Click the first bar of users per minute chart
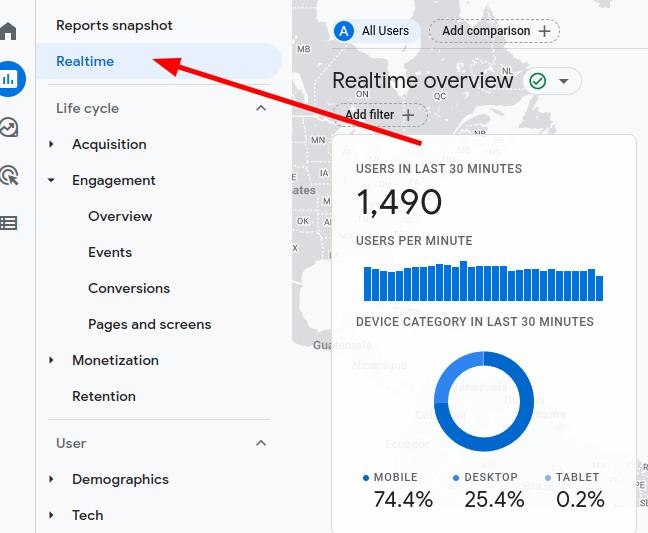Screen dimensions: 648x533 point(367,284)
